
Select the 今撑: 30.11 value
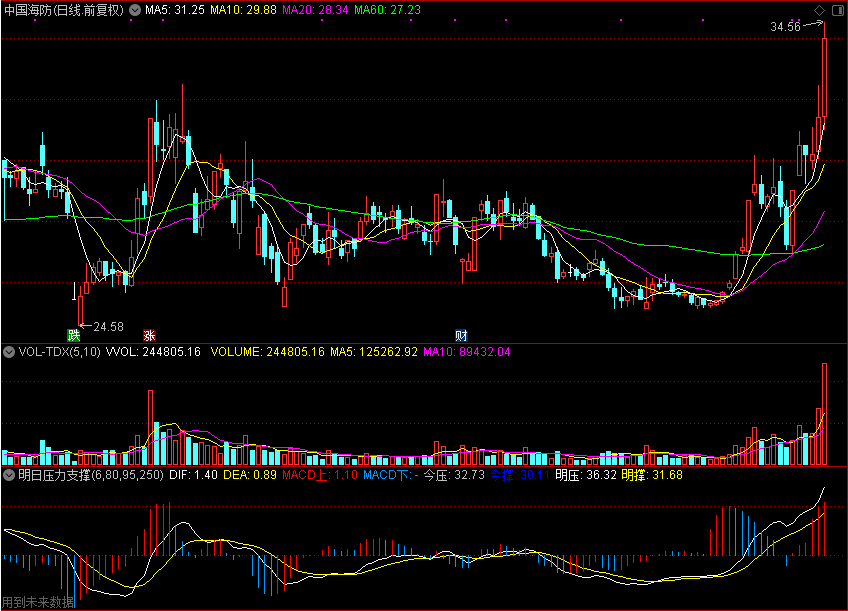click(x=520, y=475)
